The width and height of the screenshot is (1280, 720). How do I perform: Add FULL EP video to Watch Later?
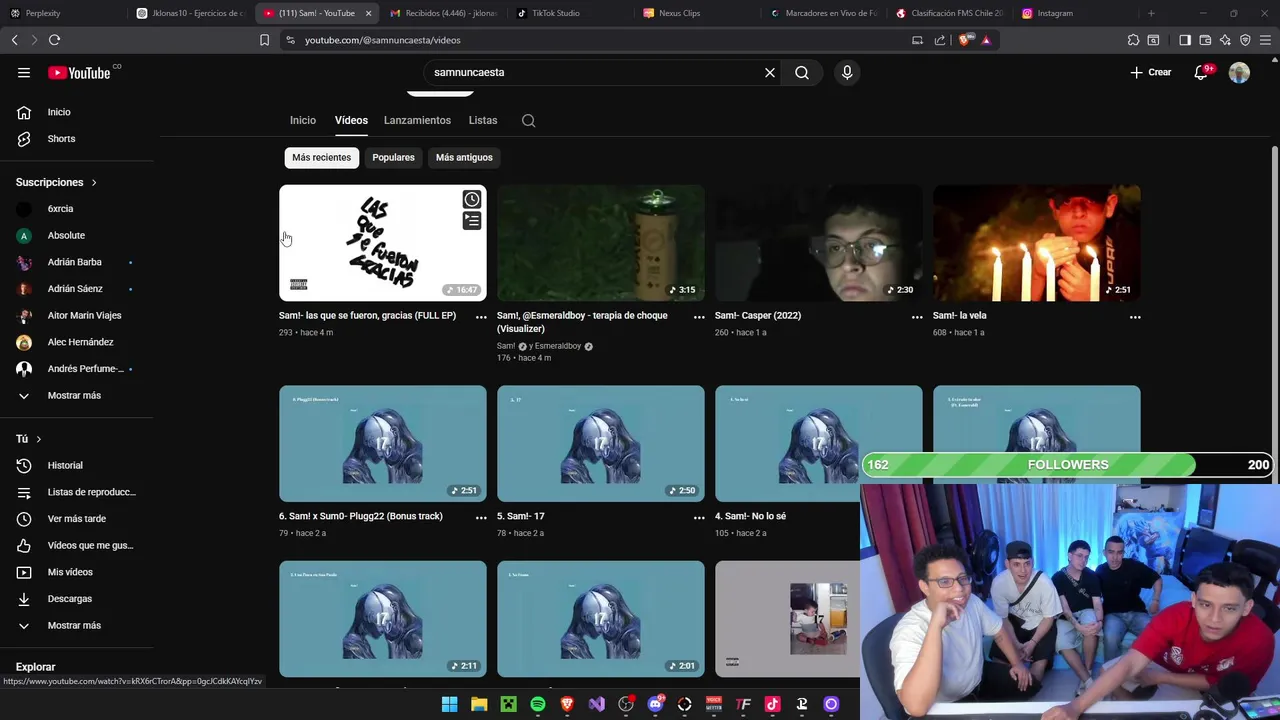tap(471, 199)
